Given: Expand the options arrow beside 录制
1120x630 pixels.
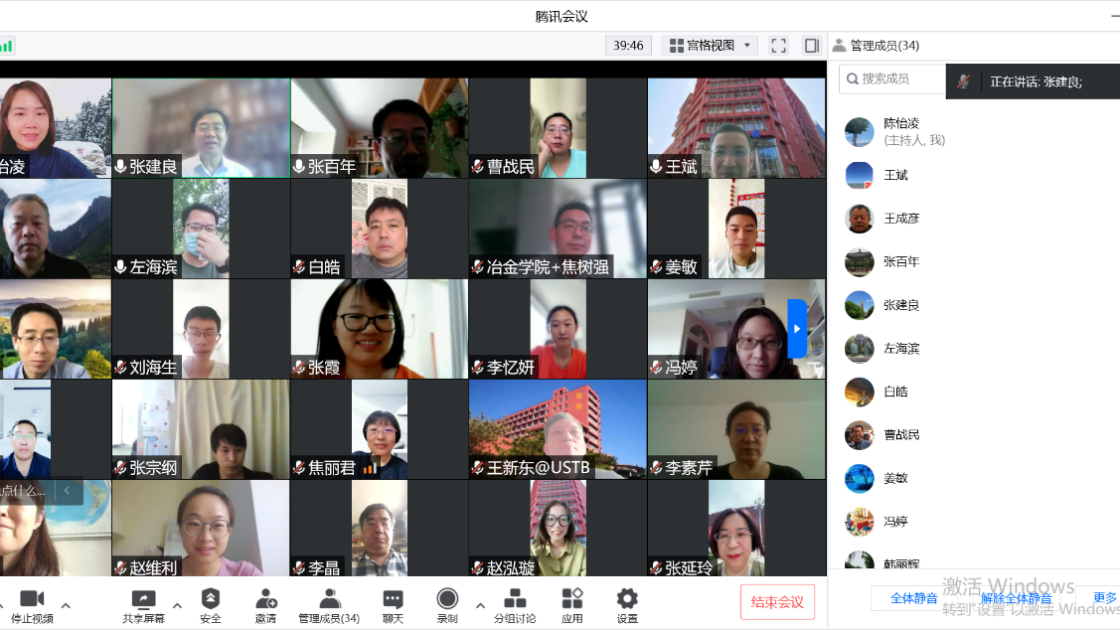Looking at the screenshot, I should pyautogui.click(x=480, y=605).
